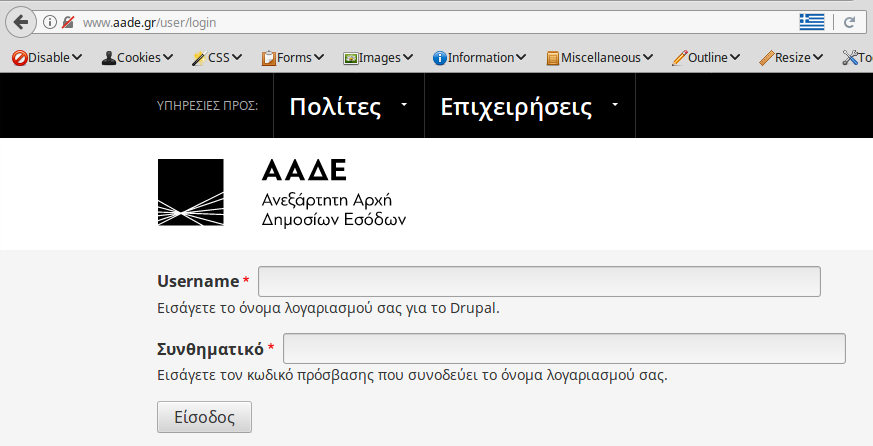
Task: Expand the Miscellaneous dropdown menu
Action: tap(648, 57)
